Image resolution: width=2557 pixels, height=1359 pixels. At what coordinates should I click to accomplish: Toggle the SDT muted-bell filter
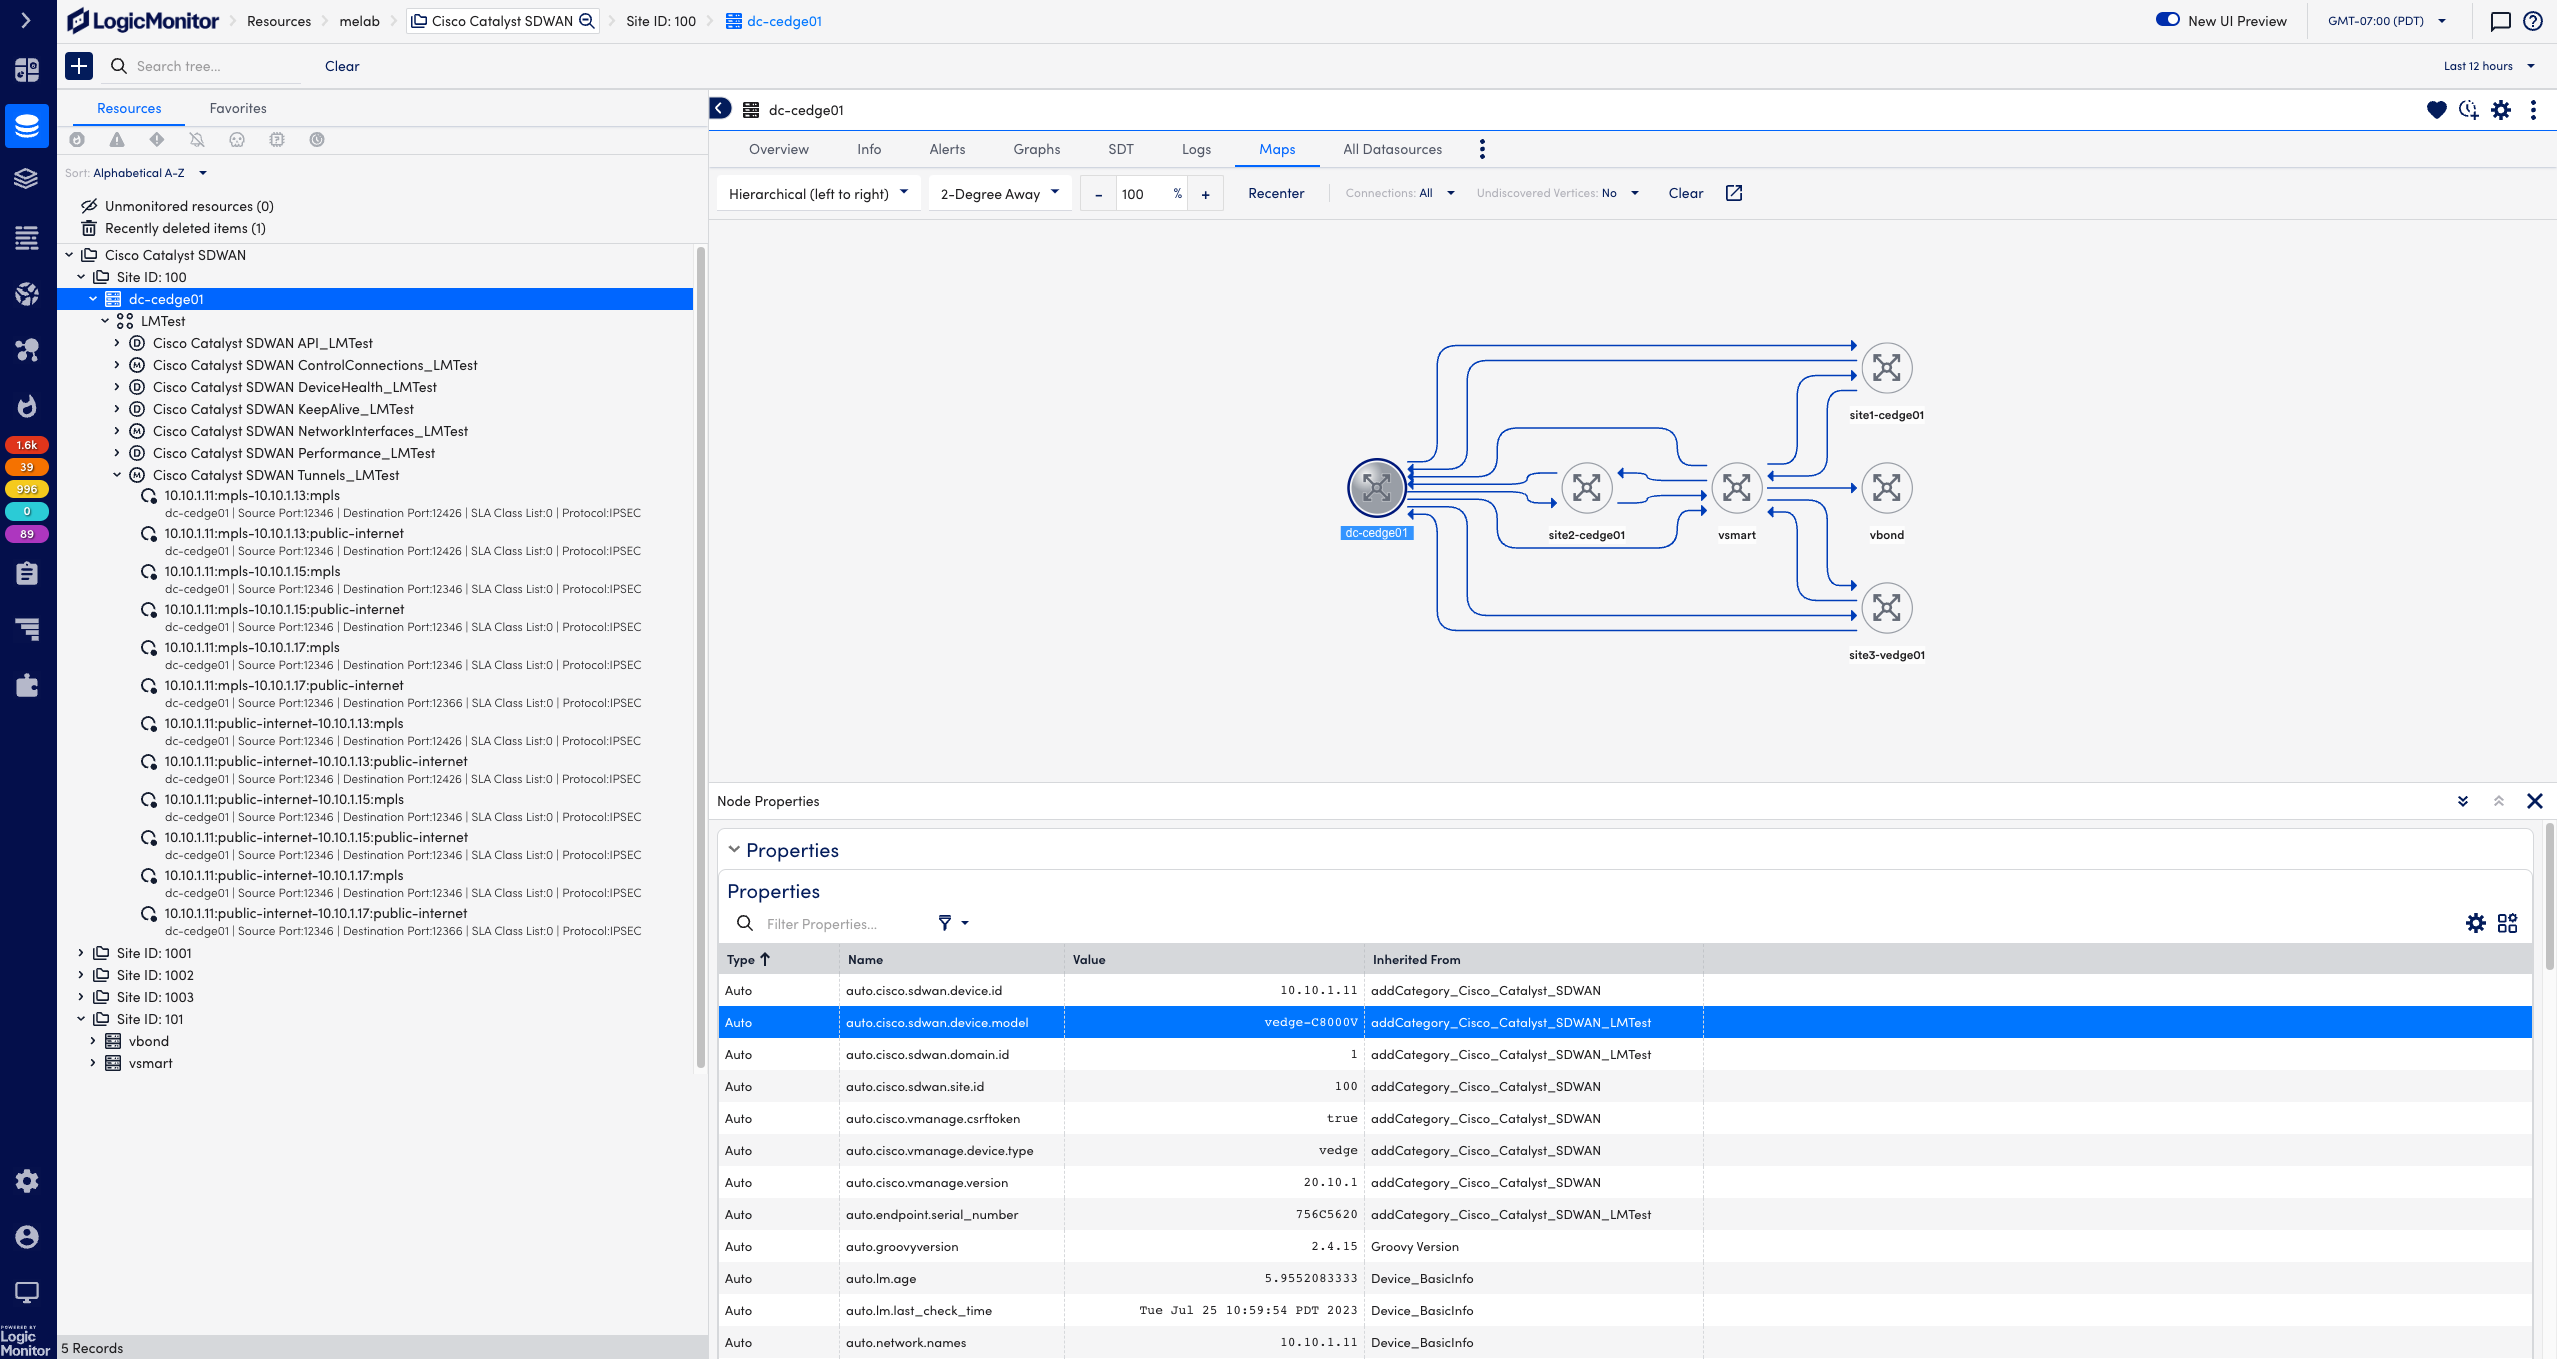coord(196,140)
